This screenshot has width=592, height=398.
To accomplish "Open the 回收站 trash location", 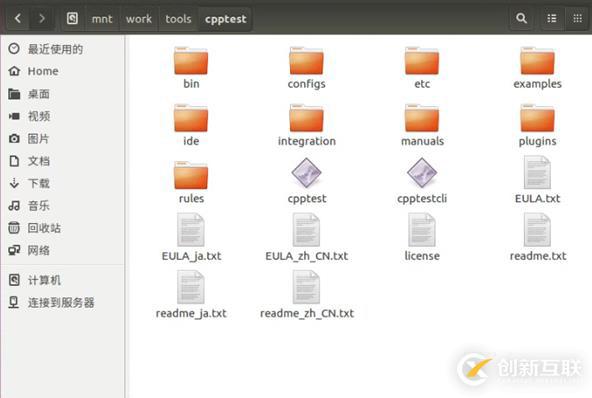I will click(44, 228).
